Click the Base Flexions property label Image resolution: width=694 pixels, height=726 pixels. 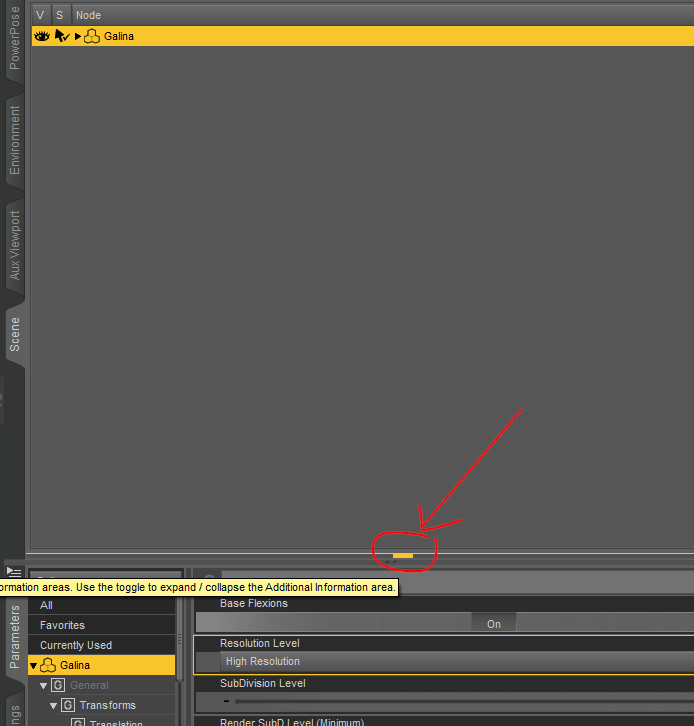point(254,603)
